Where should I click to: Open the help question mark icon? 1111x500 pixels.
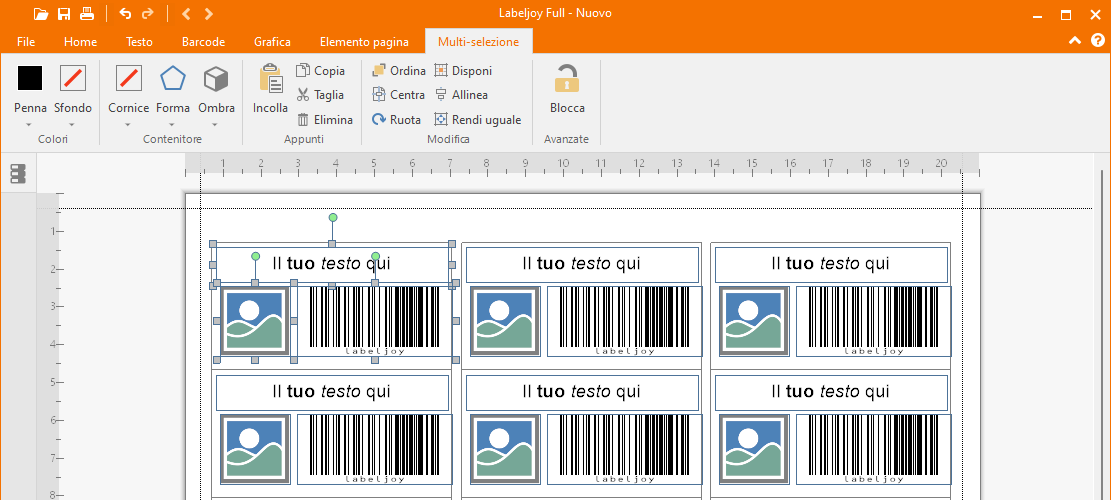coord(1098,40)
